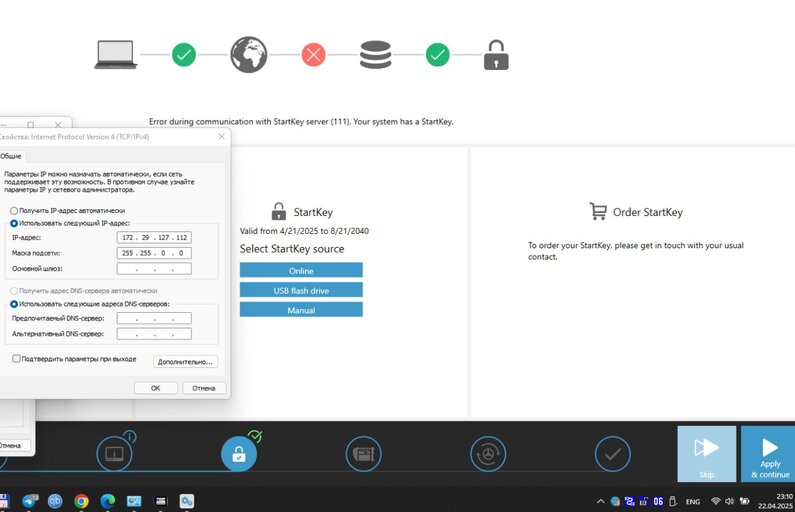Click the Online StartKey source button
Image resolution: width=795 pixels, height=512 pixels.
click(301, 270)
